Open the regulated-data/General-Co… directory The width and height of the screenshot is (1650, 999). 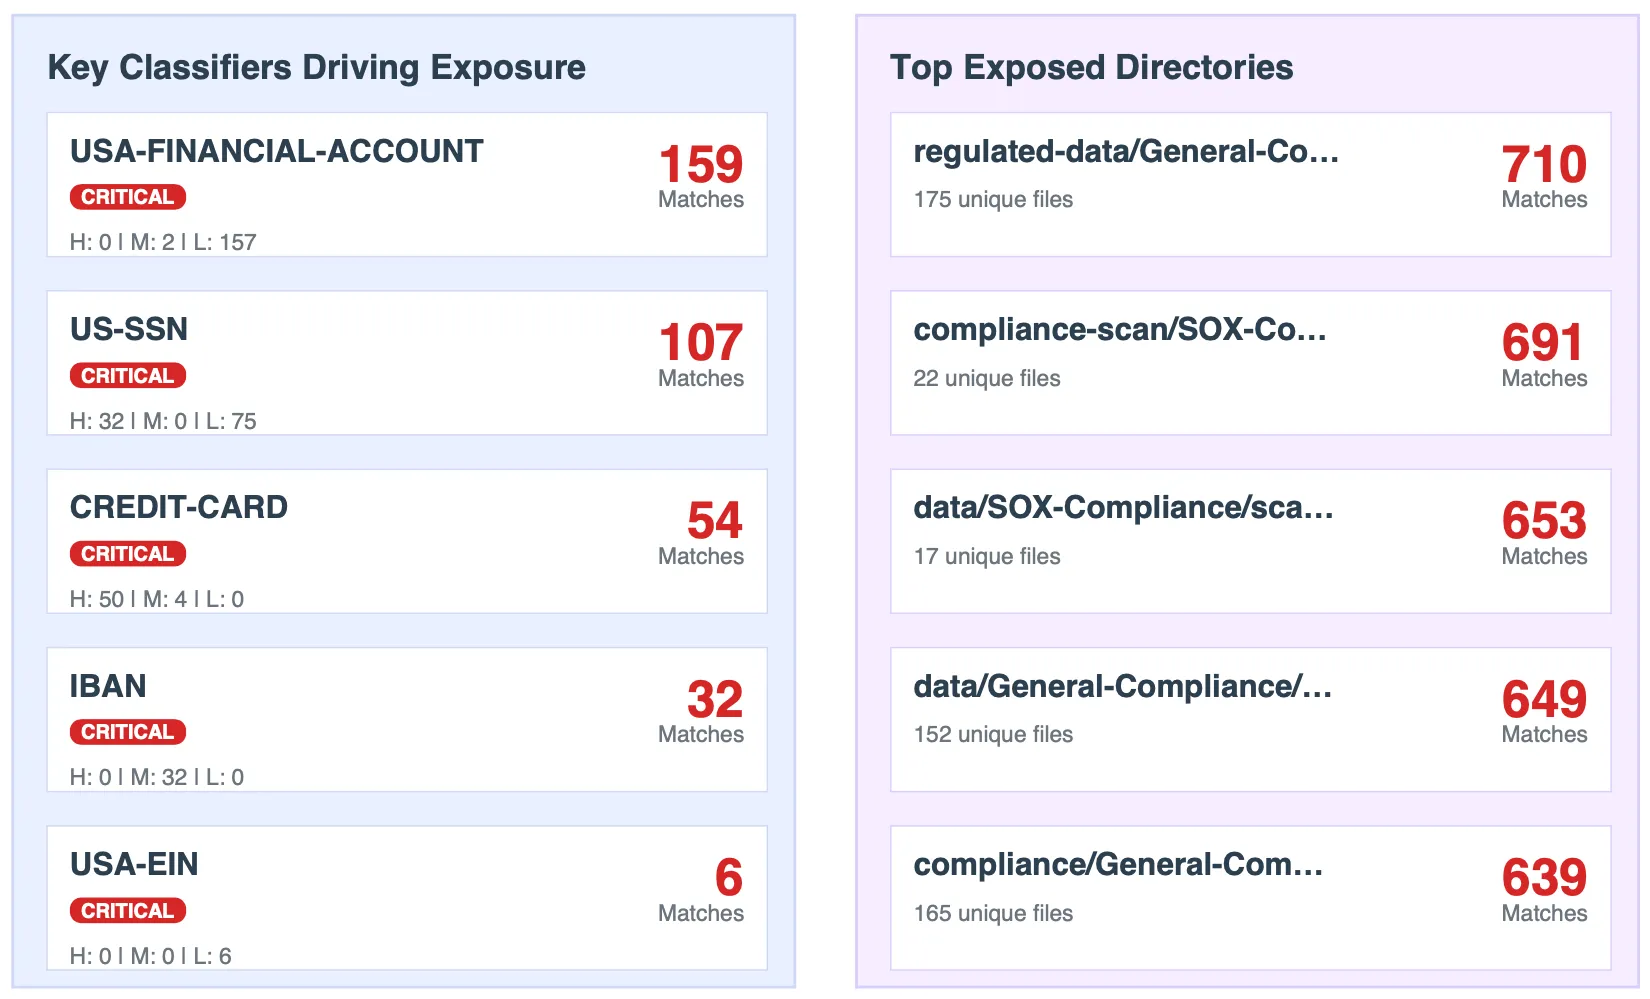tap(1125, 152)
